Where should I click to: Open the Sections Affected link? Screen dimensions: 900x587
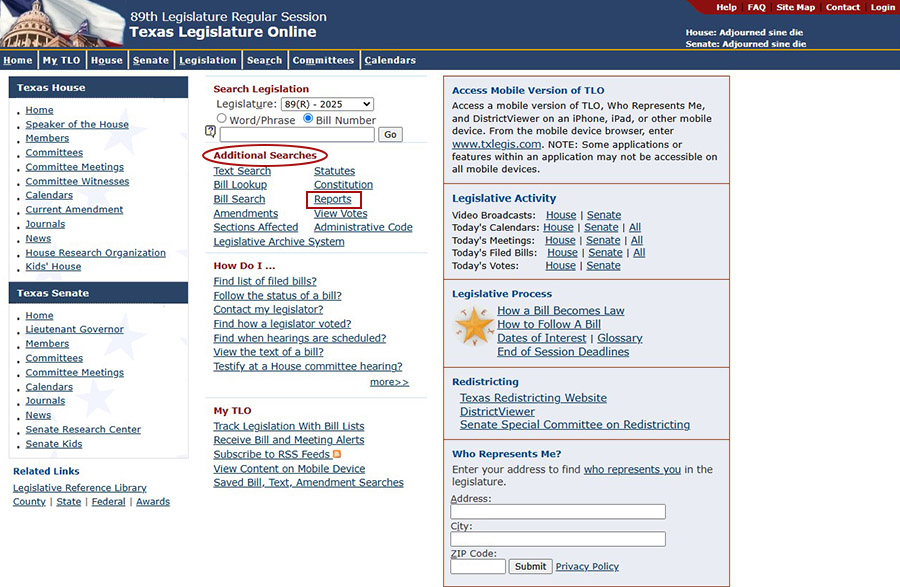pos(256,227)
